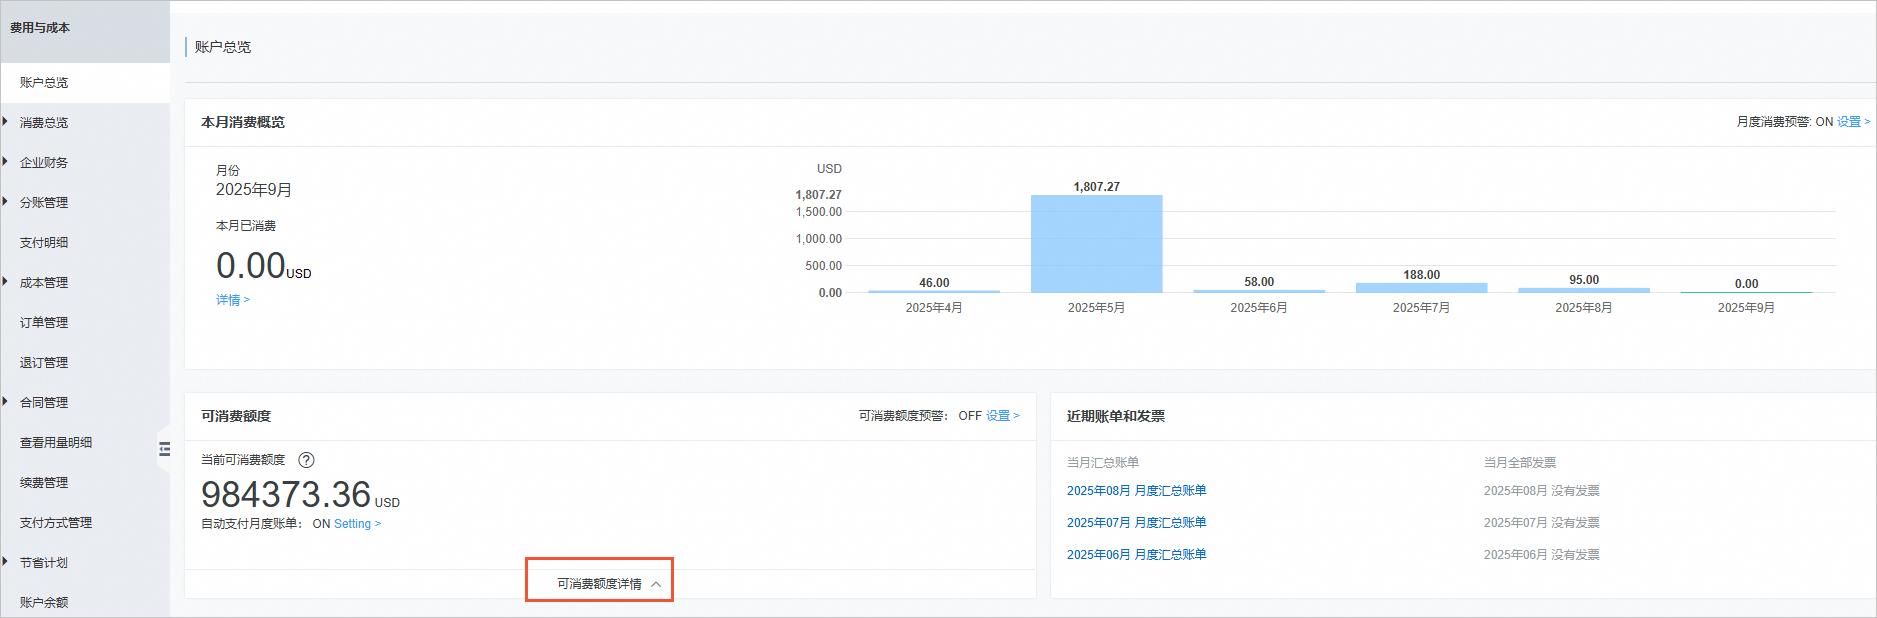Click 2025年06月 没有发票 text
The height and width of the screenshot is (618, 1877).
pos(1541,555)
